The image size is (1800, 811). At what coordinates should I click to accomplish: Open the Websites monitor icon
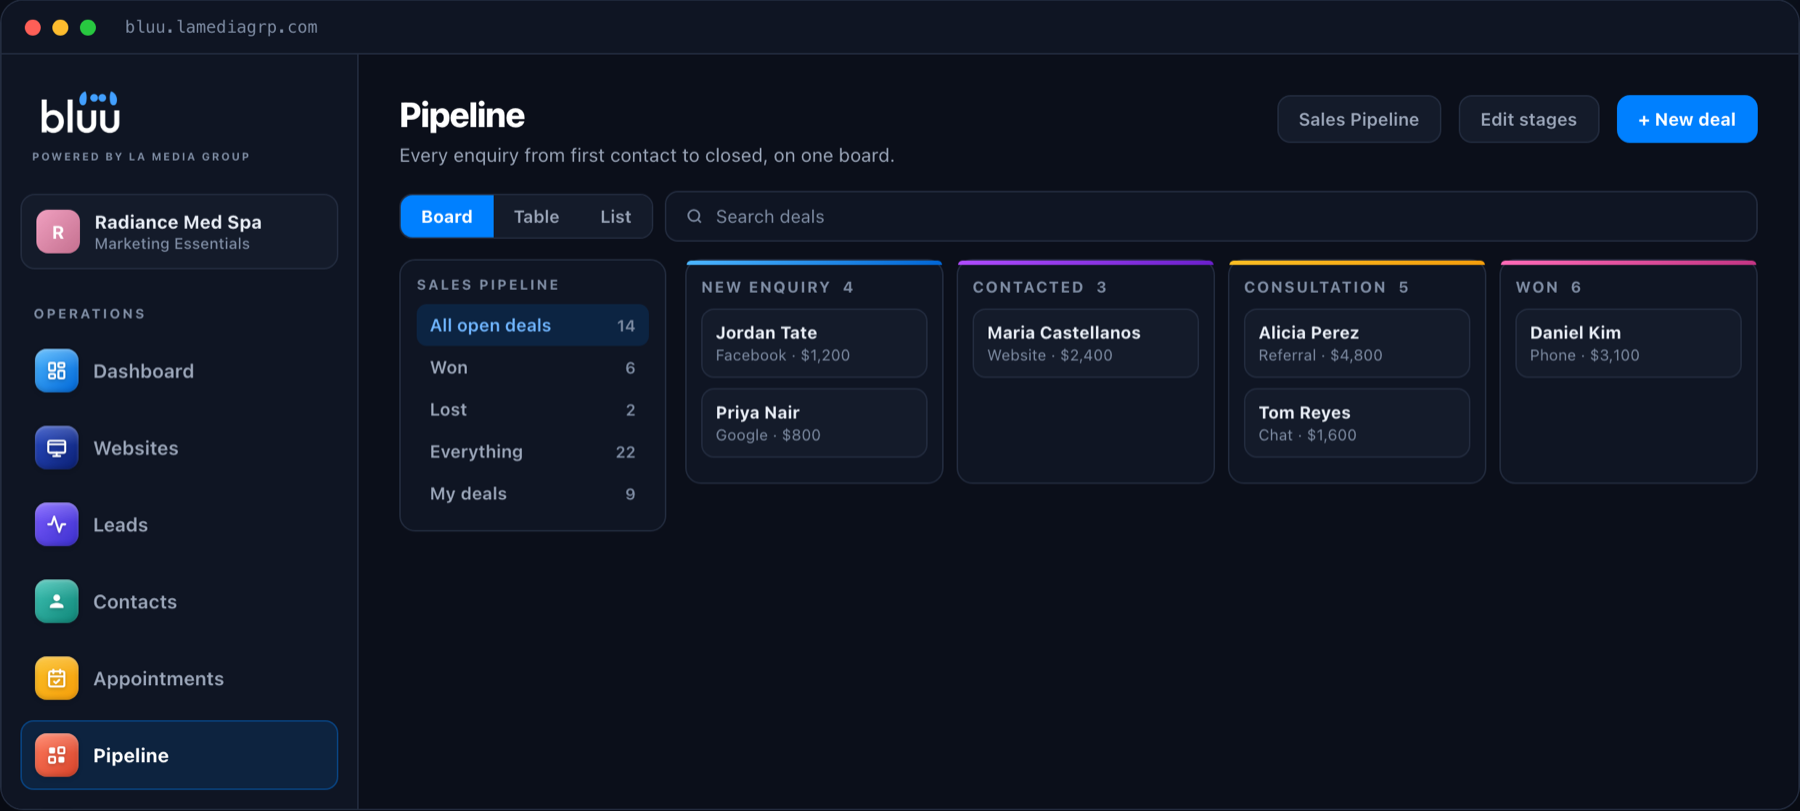click(x=57, y=448)
